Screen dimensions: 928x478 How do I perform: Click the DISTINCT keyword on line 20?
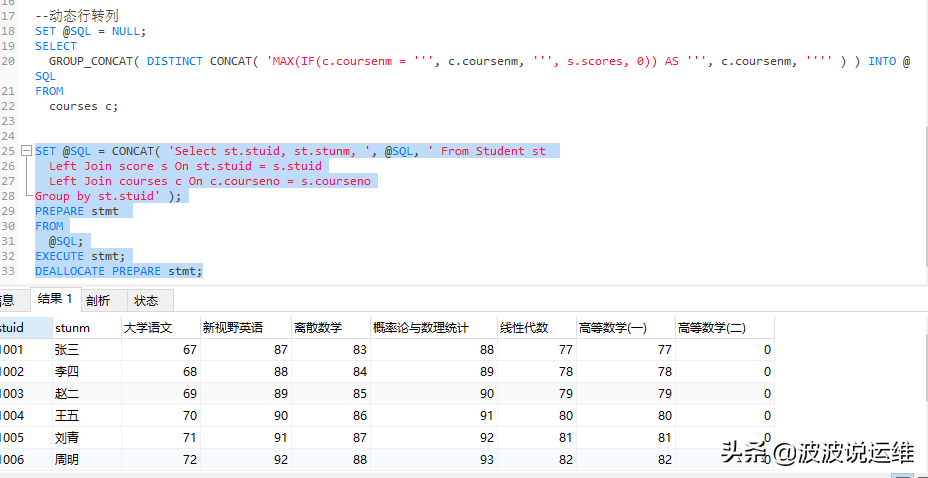pyautogui.click(x=175, y=62)
